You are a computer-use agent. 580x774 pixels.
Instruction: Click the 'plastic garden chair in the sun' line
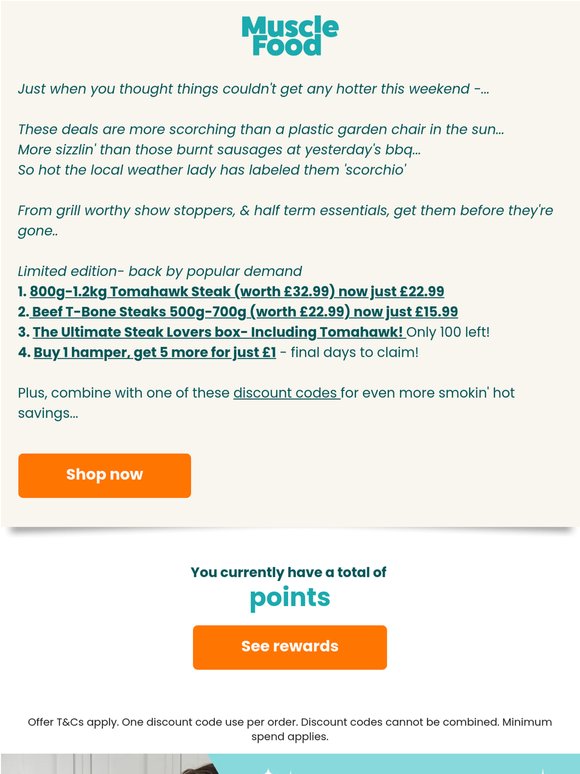click(261, 129)
